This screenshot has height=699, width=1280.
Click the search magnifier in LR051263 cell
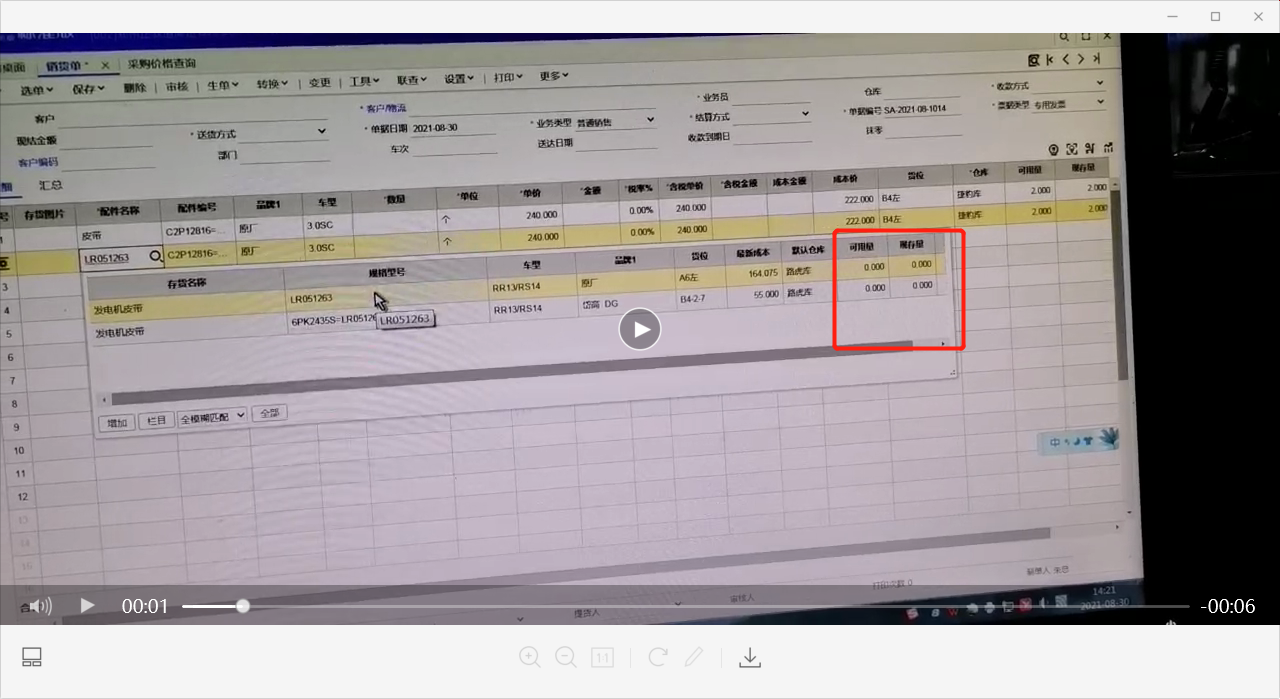tap(156, 258)
